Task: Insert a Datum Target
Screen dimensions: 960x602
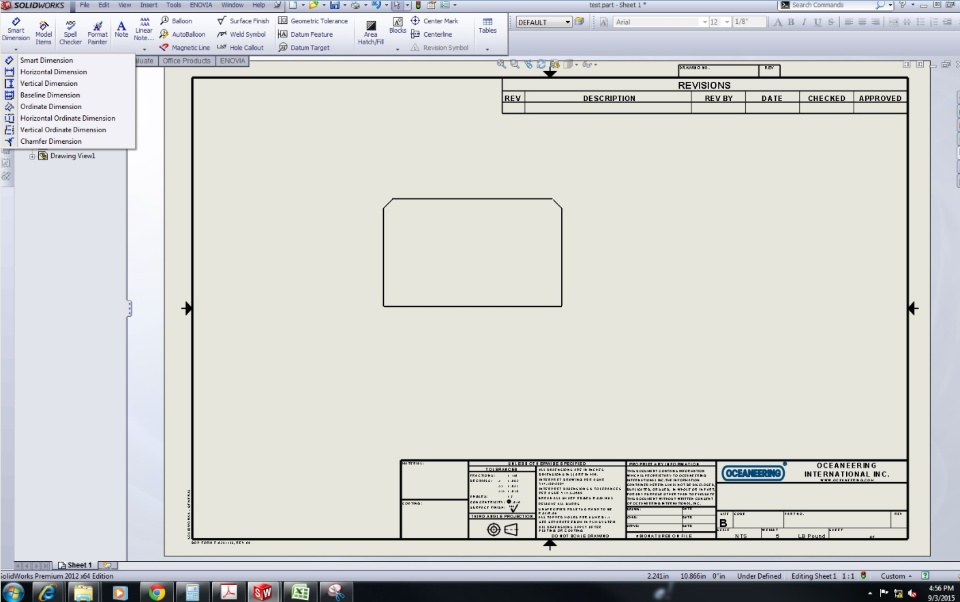Action: [x=304, y=47]
